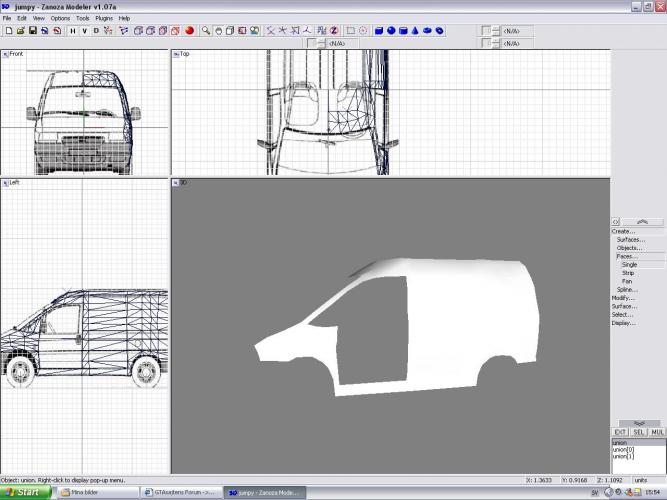
Task: Click the blue sphere primitive icon
Action: 391,31
